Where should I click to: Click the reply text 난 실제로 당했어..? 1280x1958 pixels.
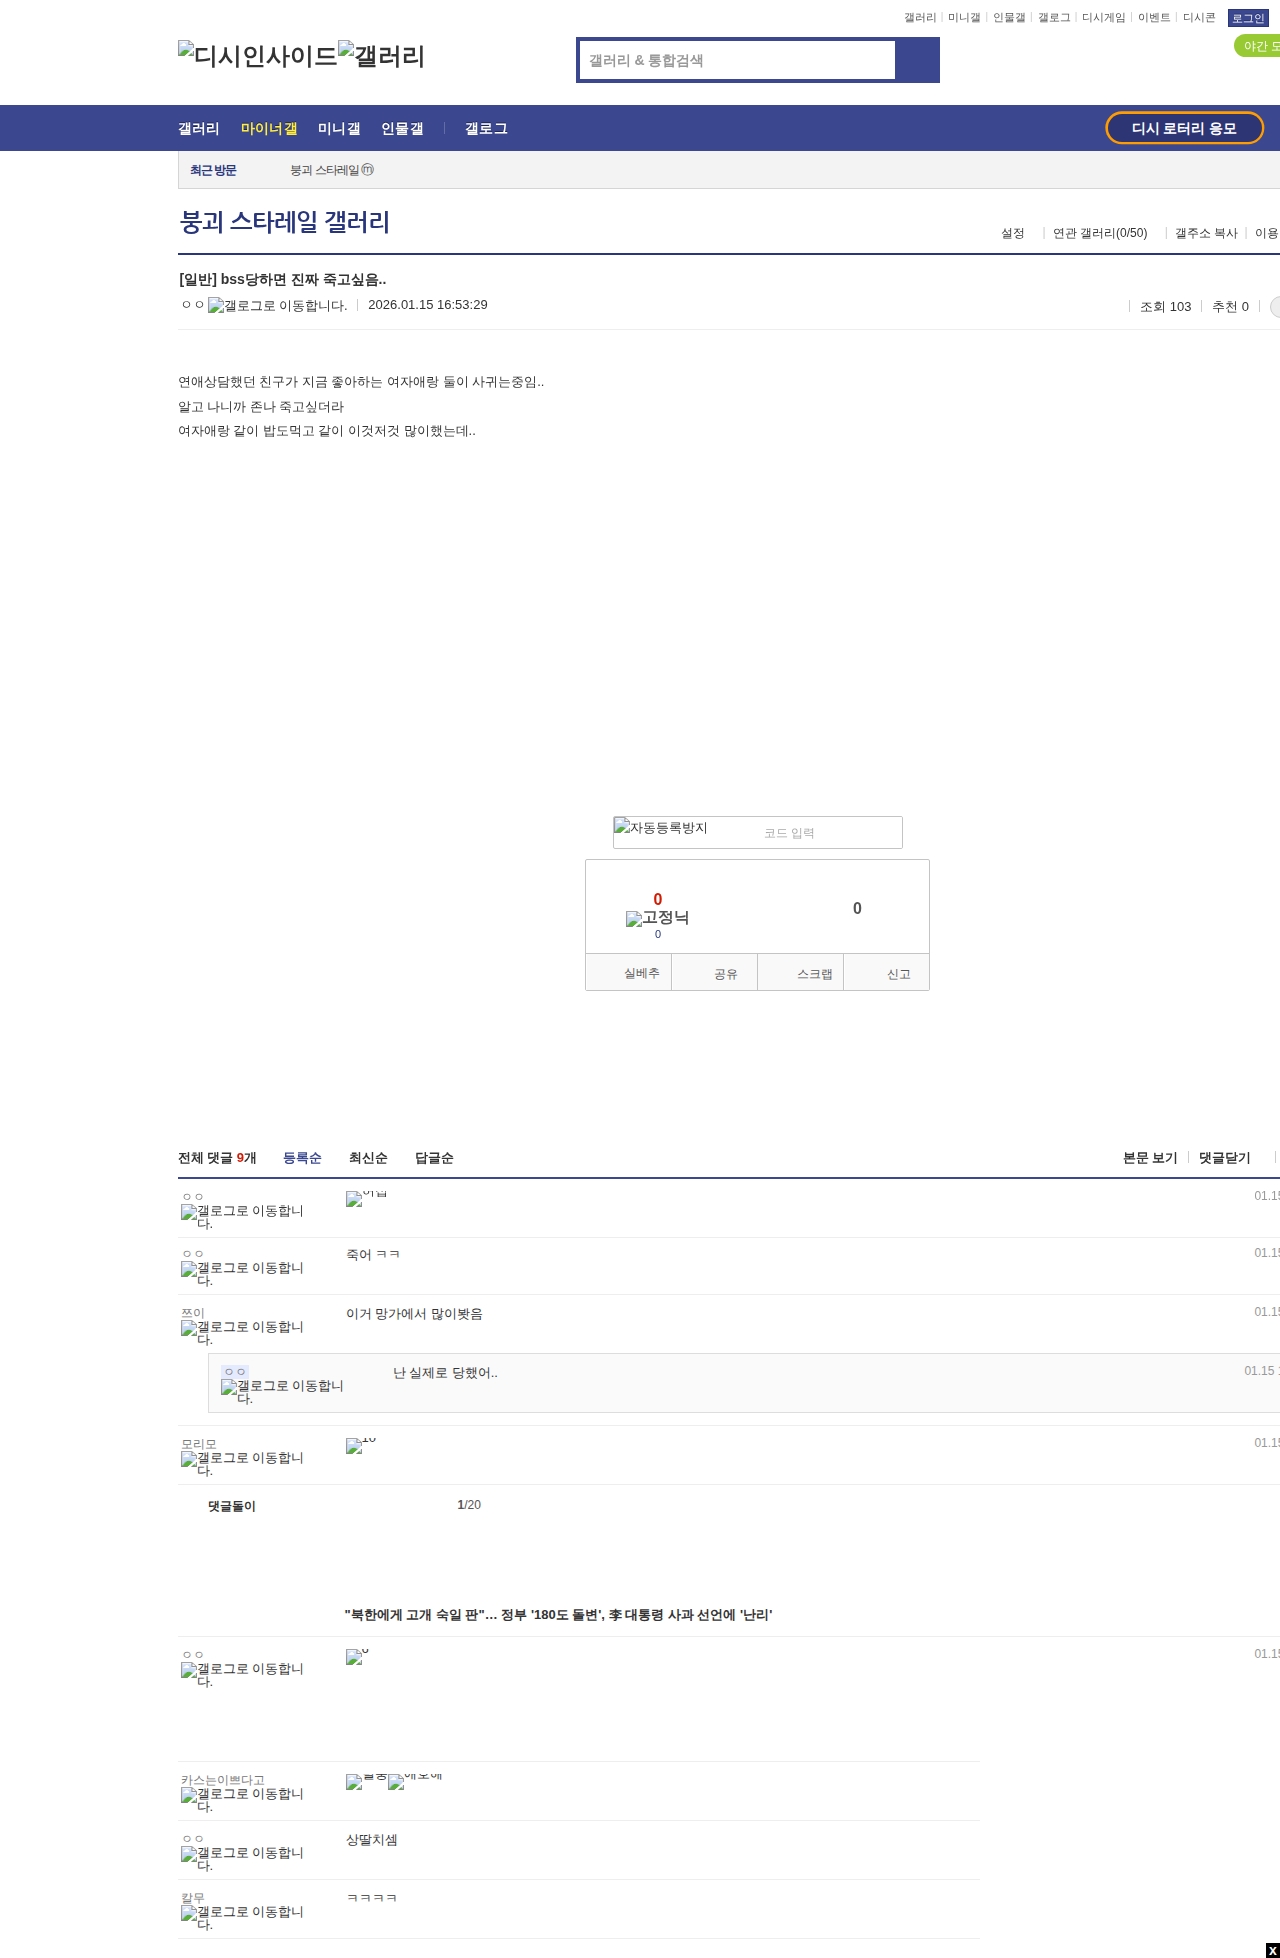click(445, 1372)
